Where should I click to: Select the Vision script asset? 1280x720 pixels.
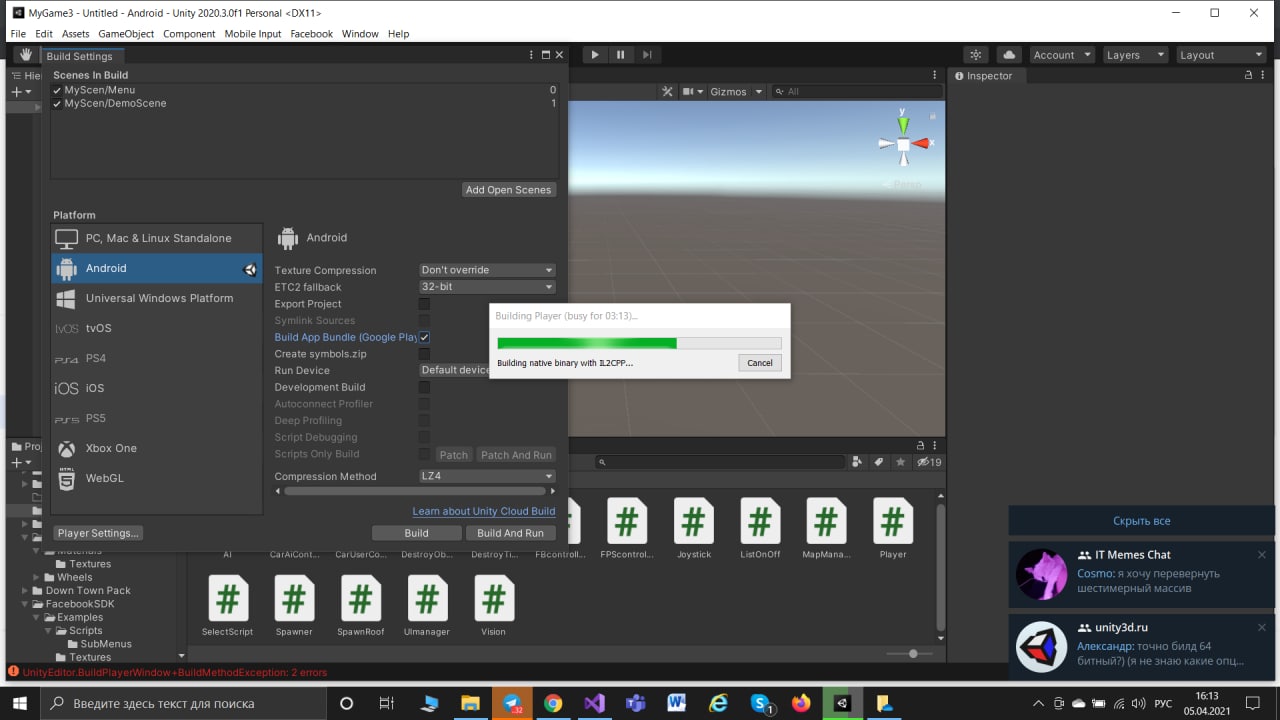pos(493,605)
